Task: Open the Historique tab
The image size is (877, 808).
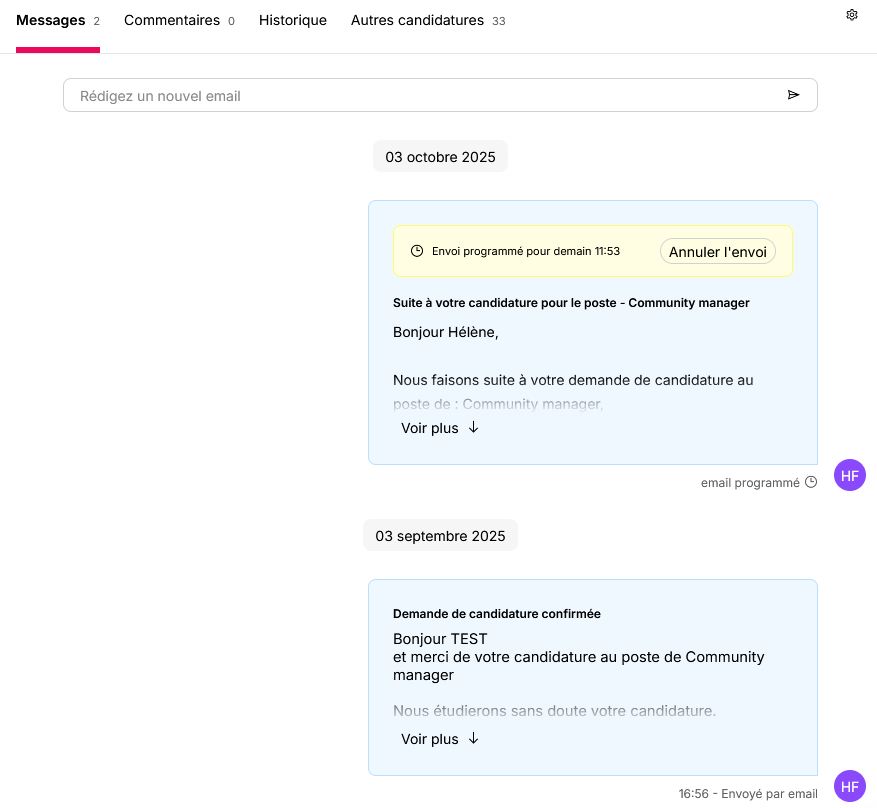Action: point(293,21)
